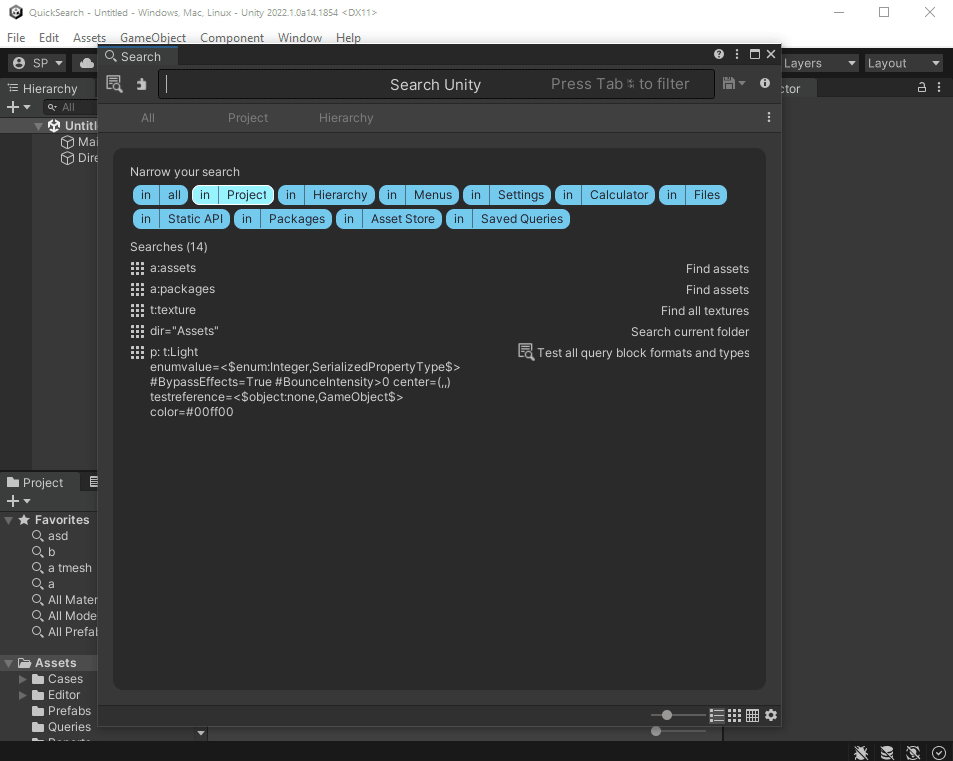Click the checkmark activity status icon
Viewport: 953px width, 761px height.
(938, 752)
